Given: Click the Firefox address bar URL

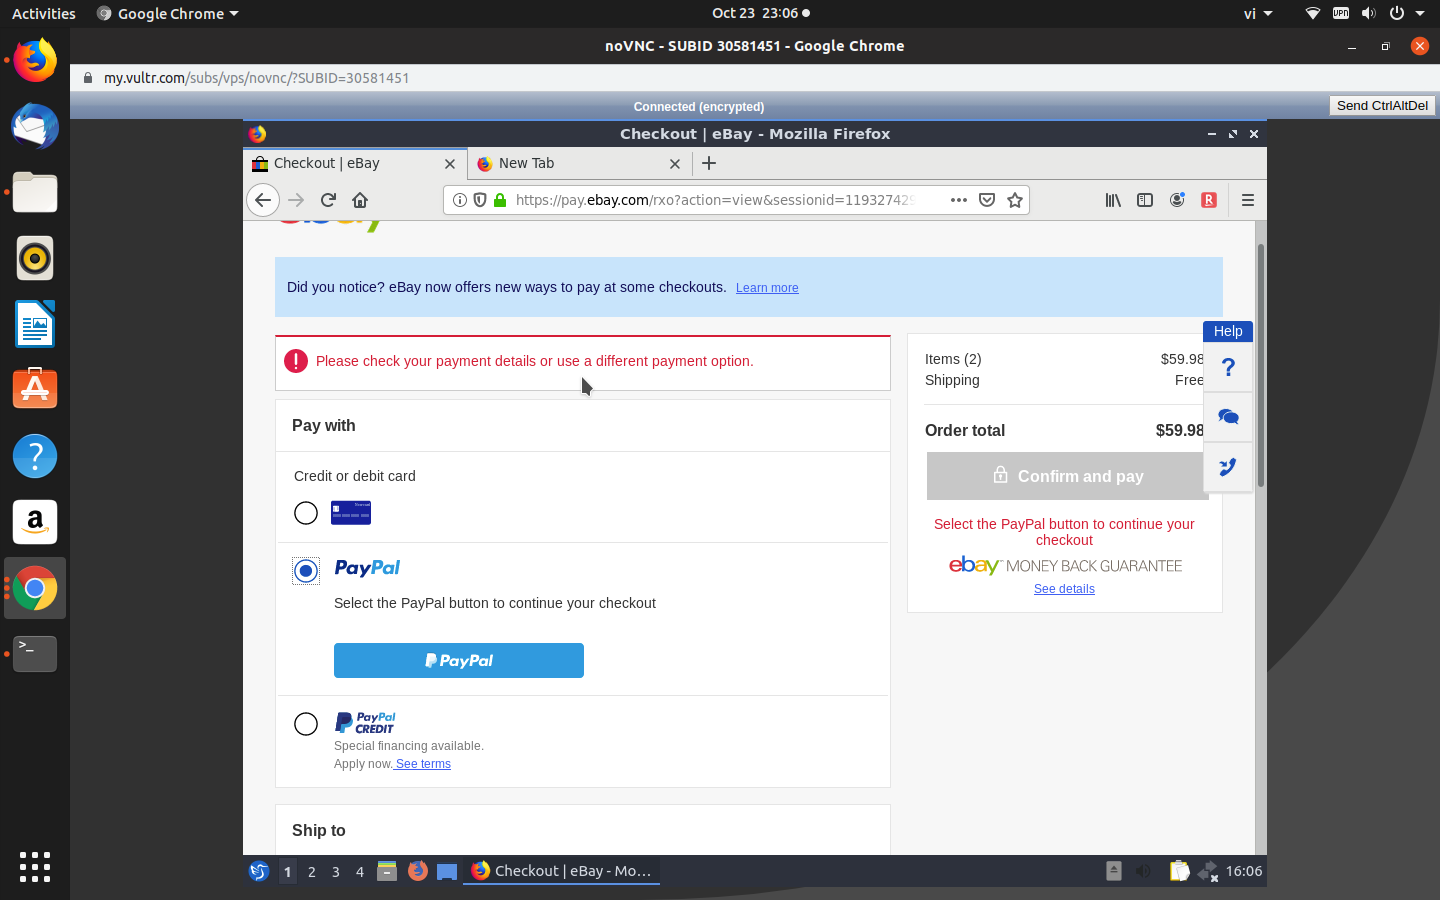Looking at the screenshot, I should [715, 200].
